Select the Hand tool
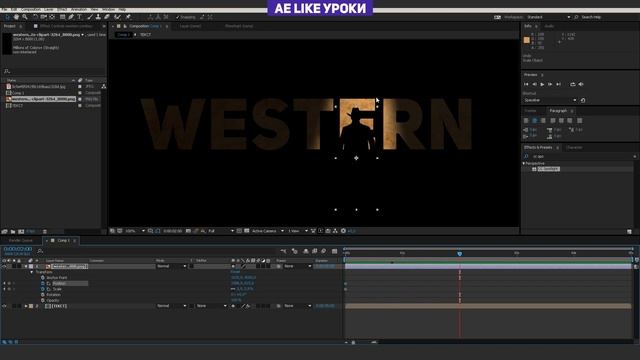Image resolution: width=640 pixels, height=360 pixels. (x=16, y=17)
